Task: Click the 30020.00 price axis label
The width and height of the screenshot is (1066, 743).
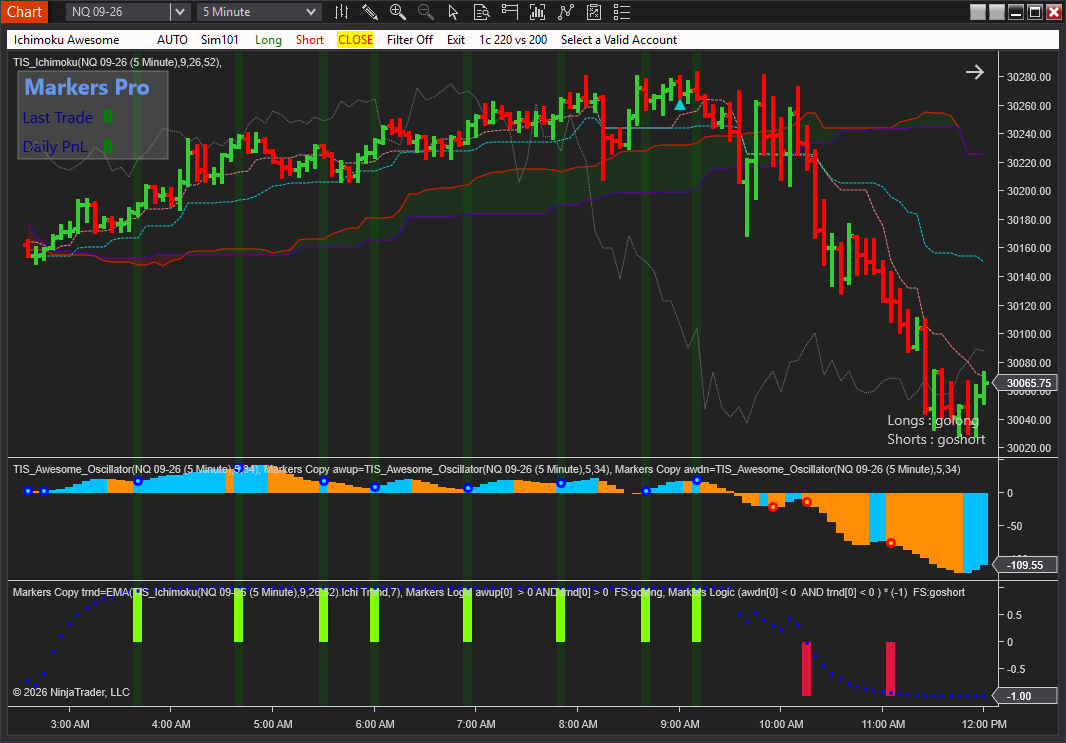Action: pos(1029,448)
